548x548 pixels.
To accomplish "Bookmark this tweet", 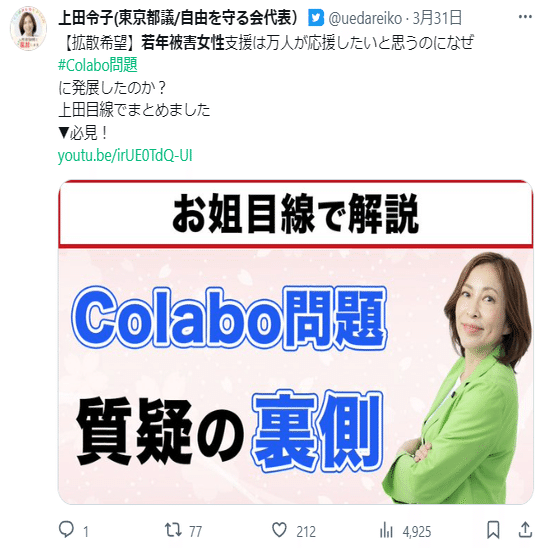I will point(493,530).
